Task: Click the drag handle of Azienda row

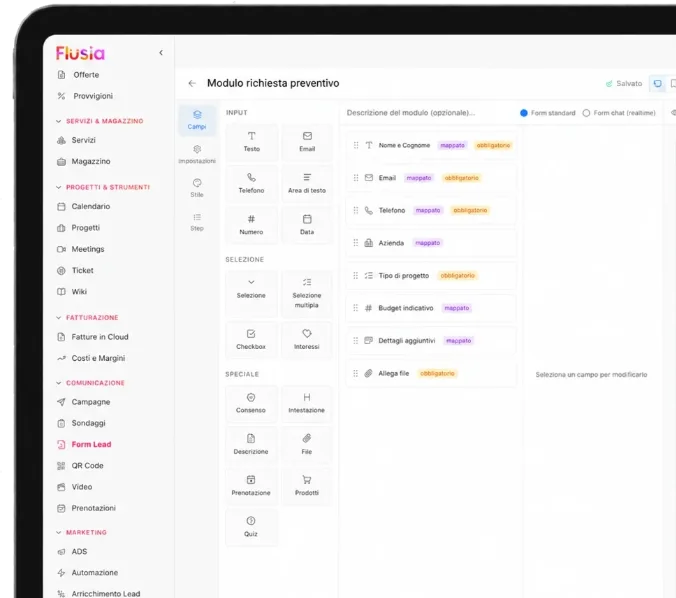Action: pyautogui.click(x=356, y=243)
